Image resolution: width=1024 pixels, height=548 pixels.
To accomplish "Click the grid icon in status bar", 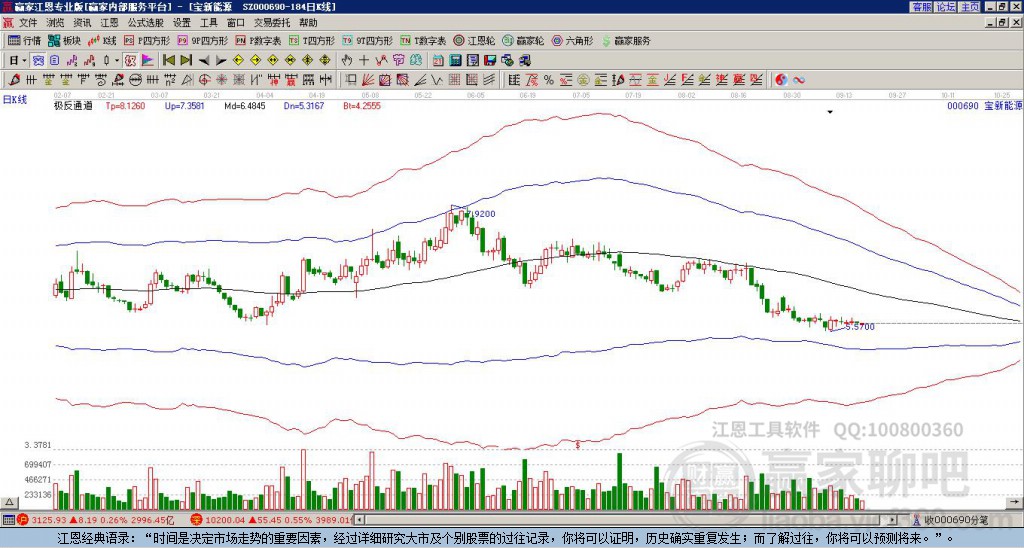I will coord(8,520).
